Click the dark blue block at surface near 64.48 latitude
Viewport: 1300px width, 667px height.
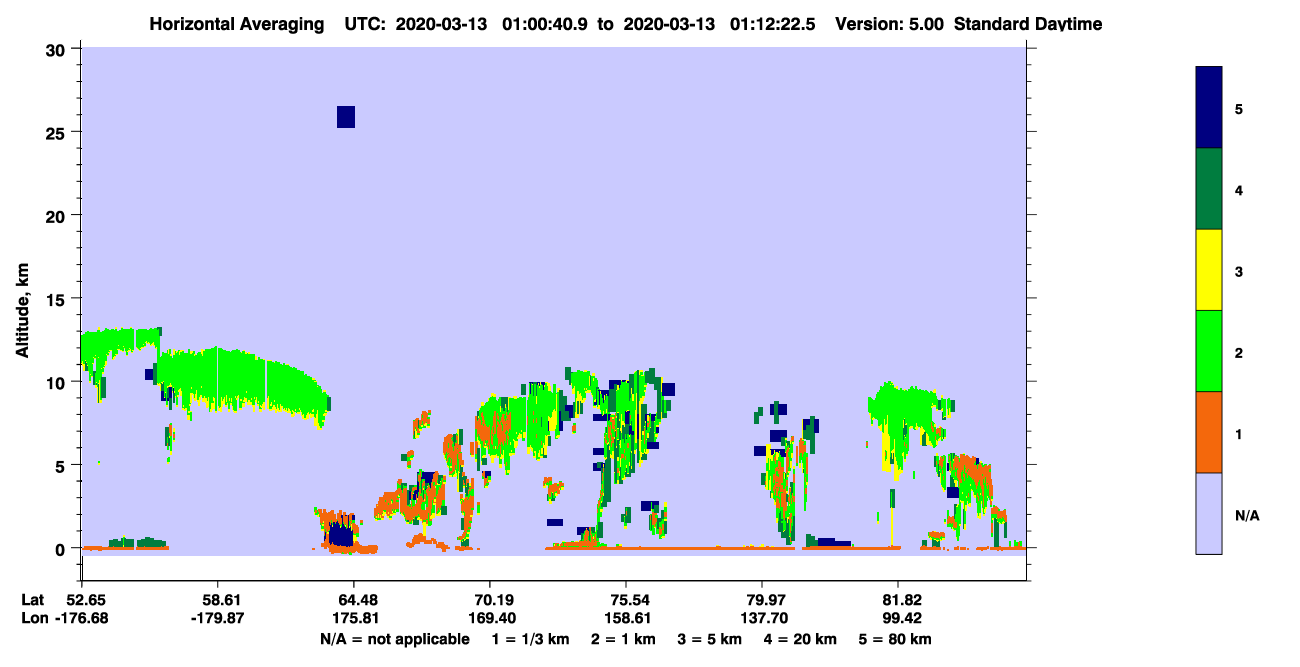point(341,537)
